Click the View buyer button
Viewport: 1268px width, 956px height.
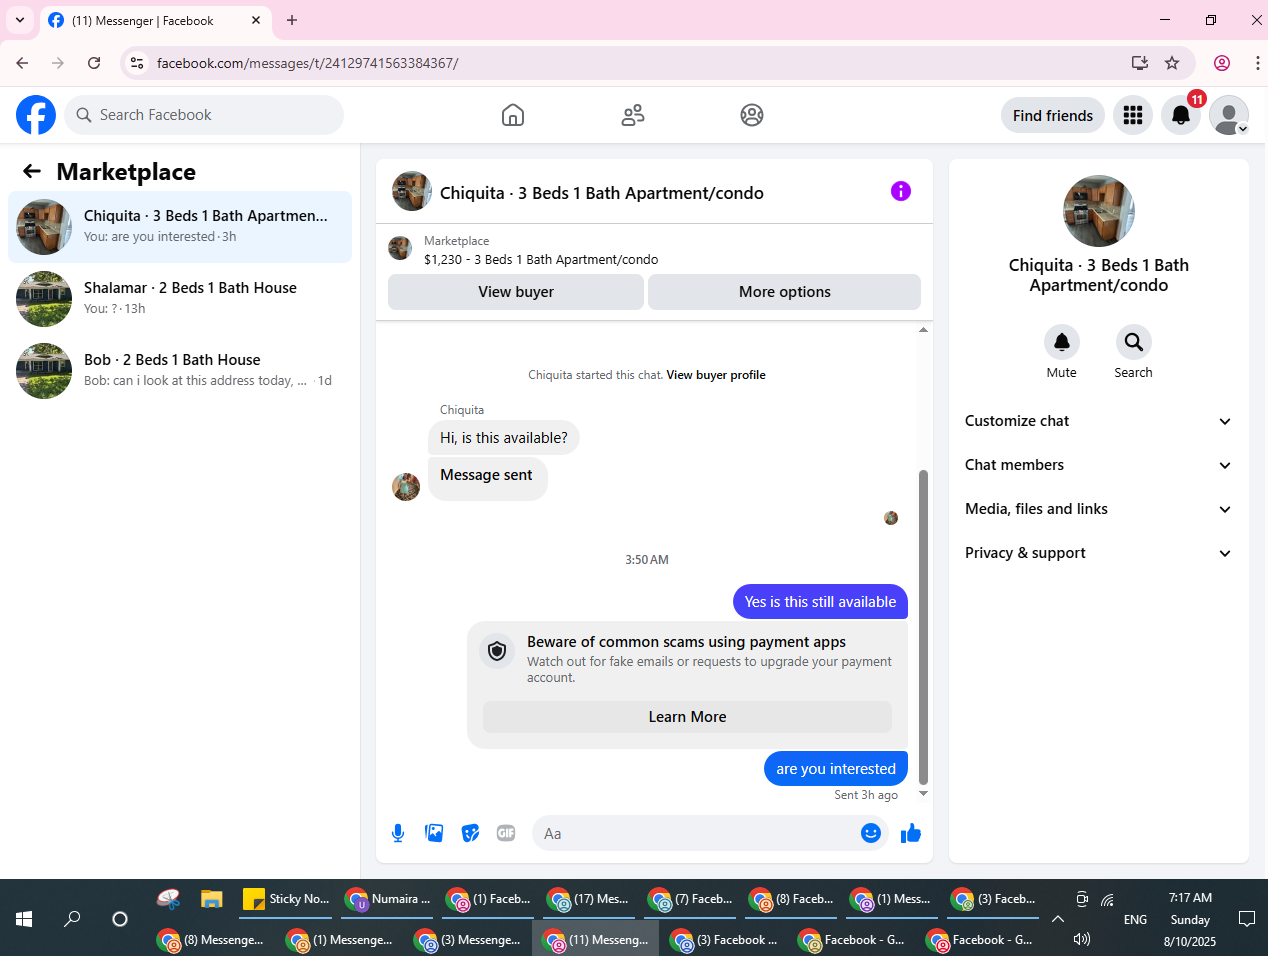[x=516, y=292]
